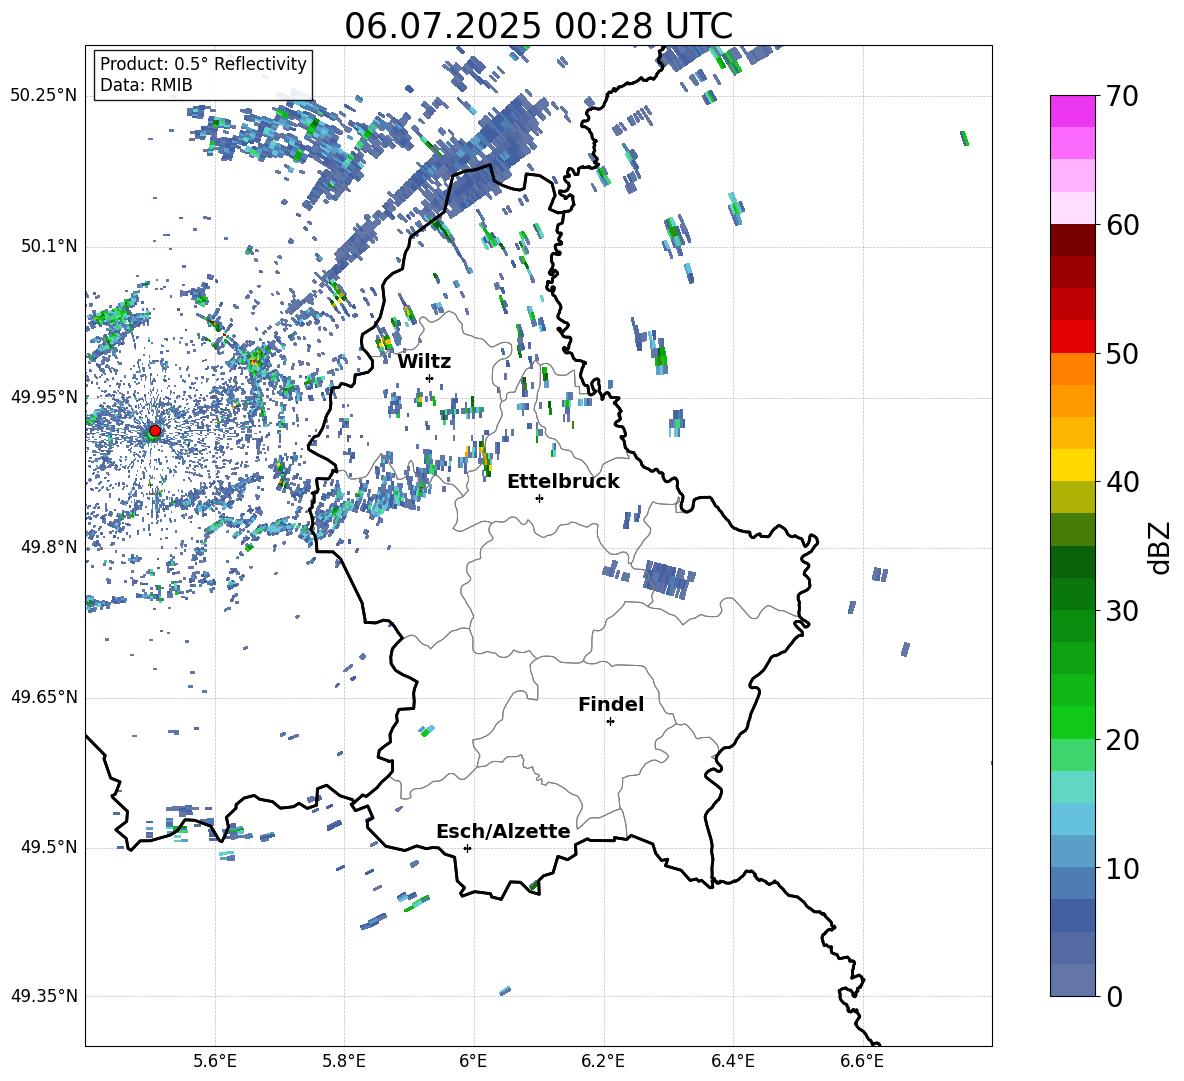The height and width of the screenshot is (1081, 1184).
Task: Click the Product: 0.5° Reflectivity label
Action: 203,63
